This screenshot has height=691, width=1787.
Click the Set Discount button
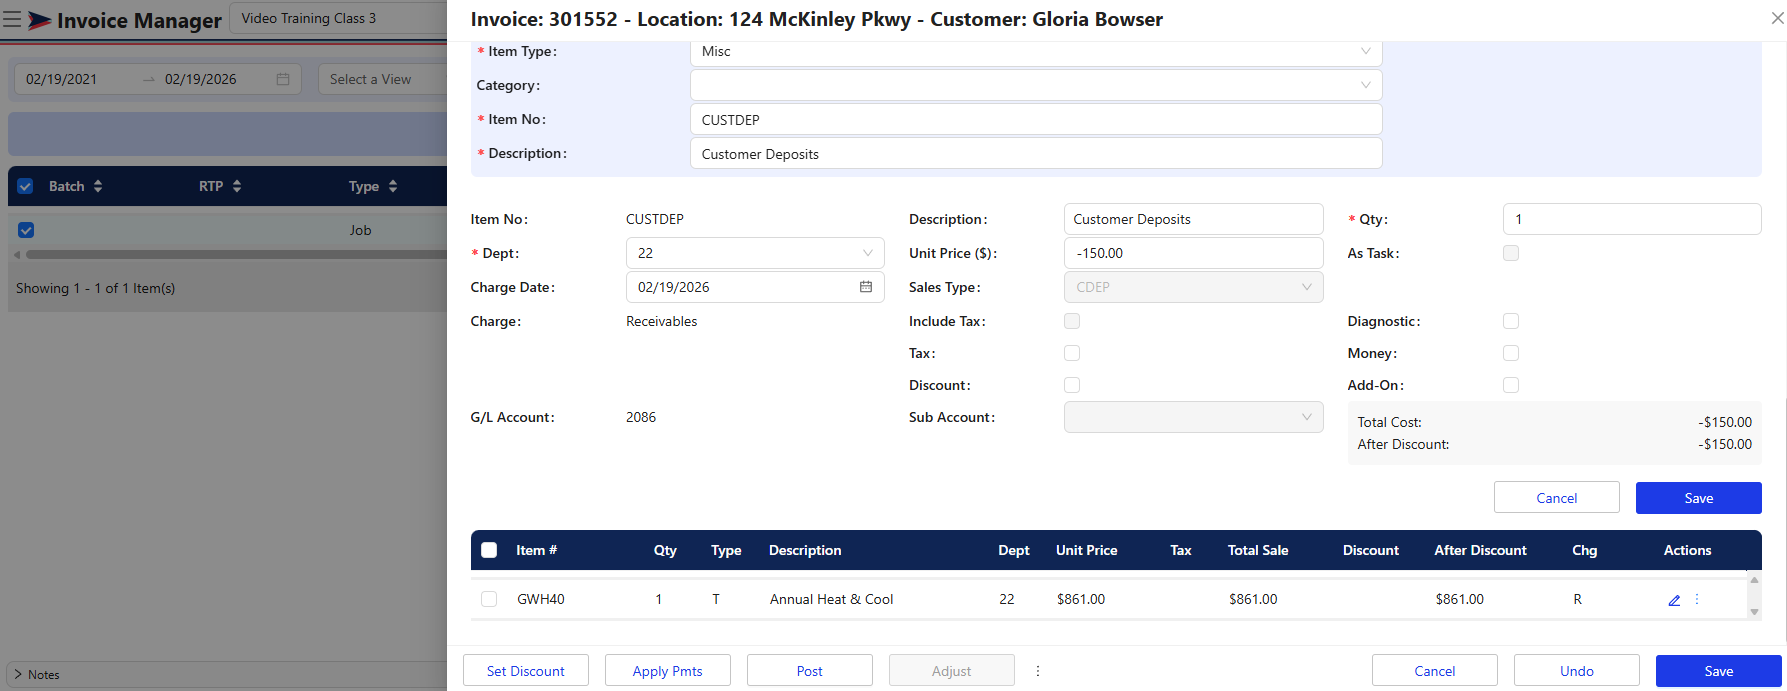(525, 671)
